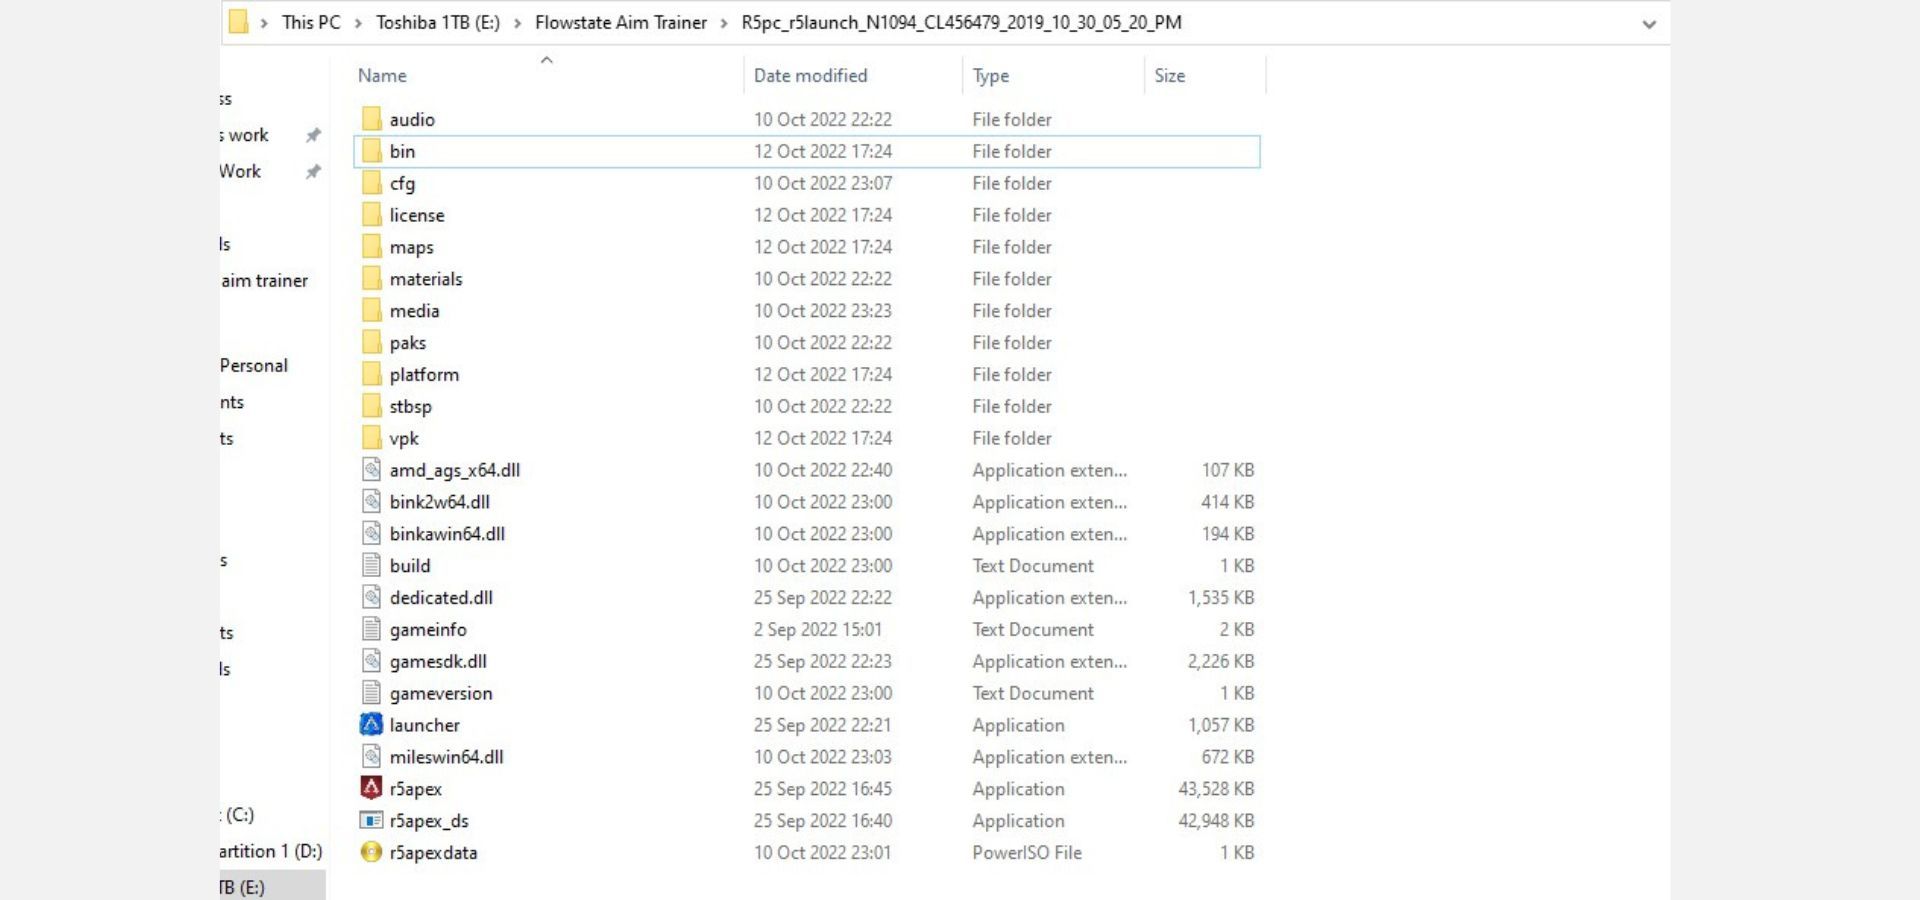Select the file name 'r5apex_ds'
The image size is (1920, 900).
click(x=429, y=821)
